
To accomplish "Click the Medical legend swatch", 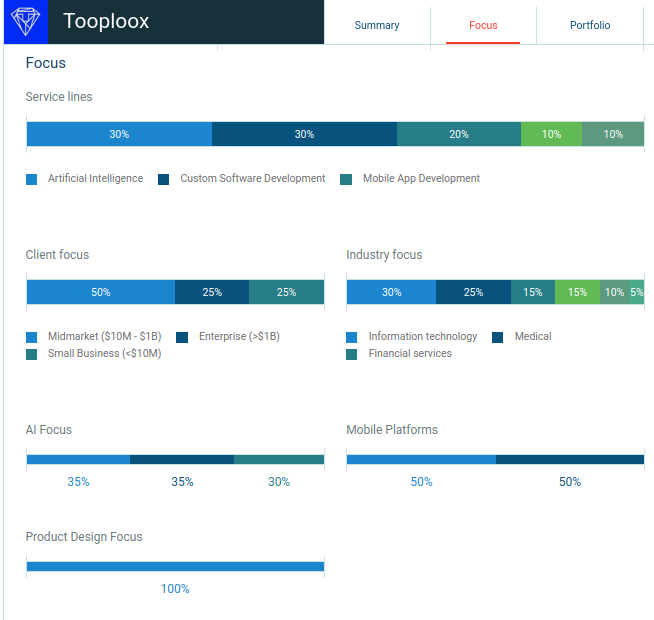I will [x=498, y=337].
